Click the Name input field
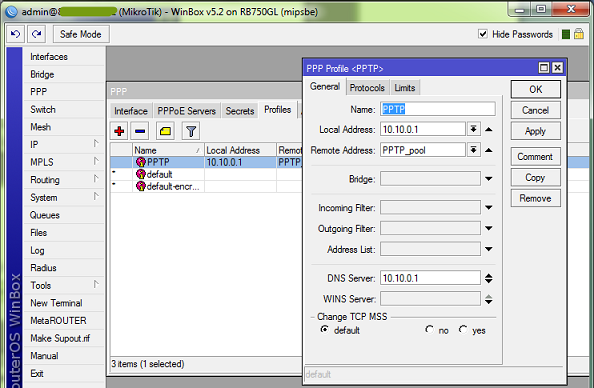Viewport: 594px width, 388px height. (438, 109)
